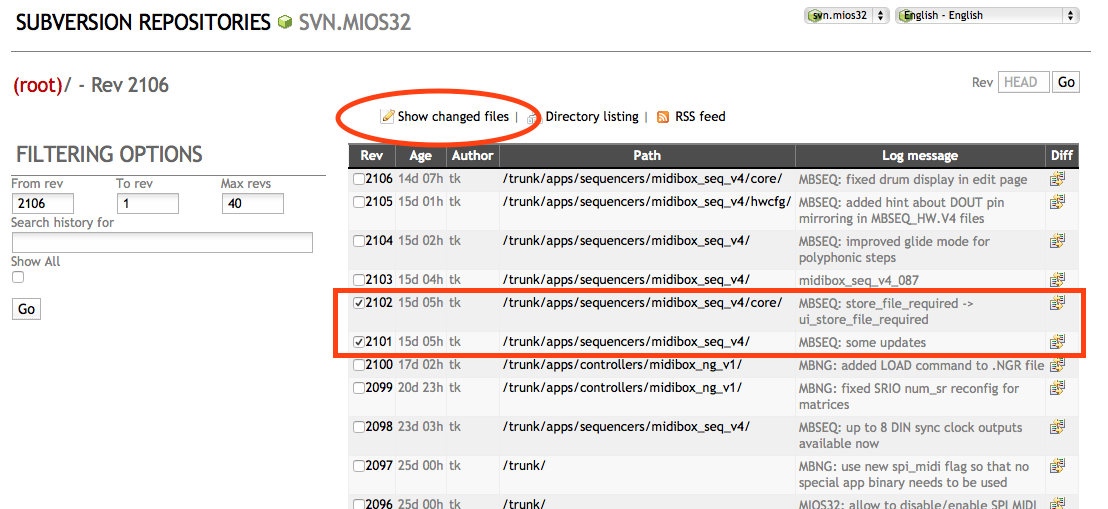Viewport: 1108px width, 509px height.
Task: Click the diff icon for revision 2102
Action: [x=1057, y=303]
